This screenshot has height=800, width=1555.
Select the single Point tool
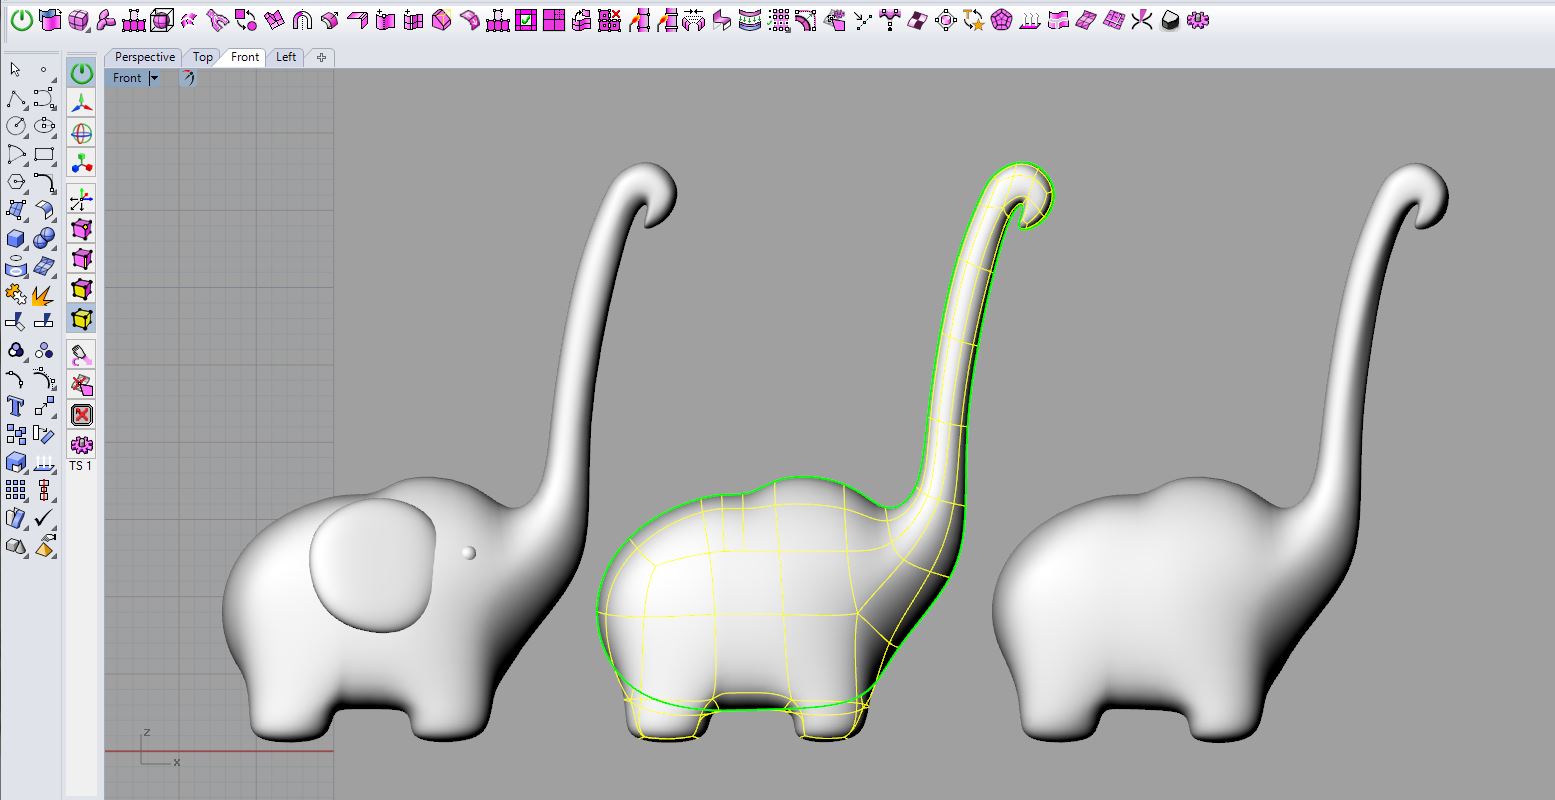(x=44, y=70)
